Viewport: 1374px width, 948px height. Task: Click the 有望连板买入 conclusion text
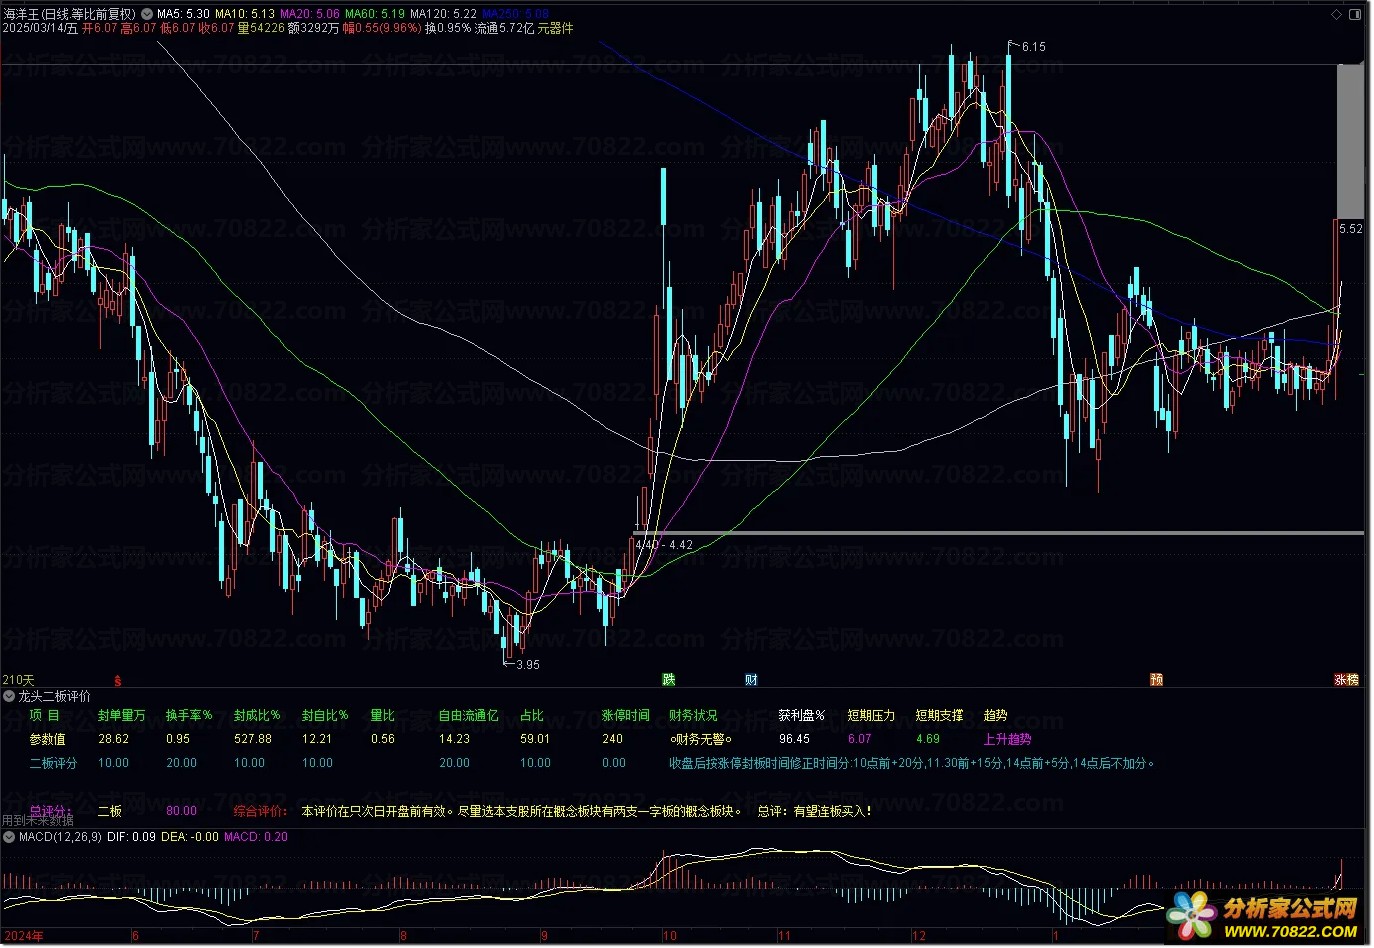832,811
